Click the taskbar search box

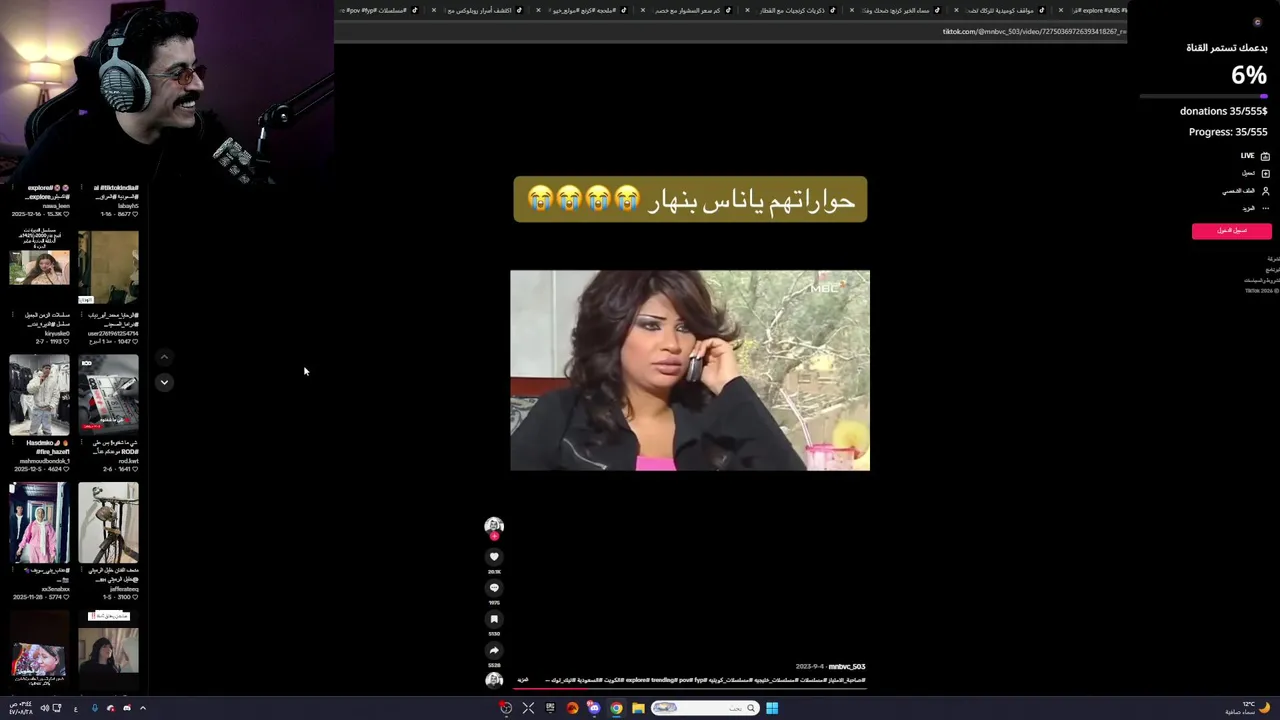click(705, 708)
